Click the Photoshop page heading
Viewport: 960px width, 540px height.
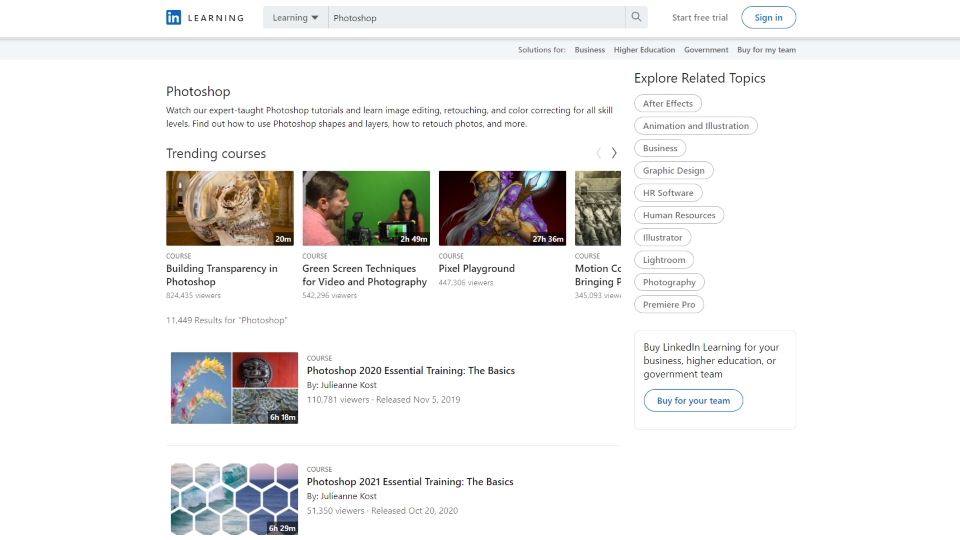198,92
